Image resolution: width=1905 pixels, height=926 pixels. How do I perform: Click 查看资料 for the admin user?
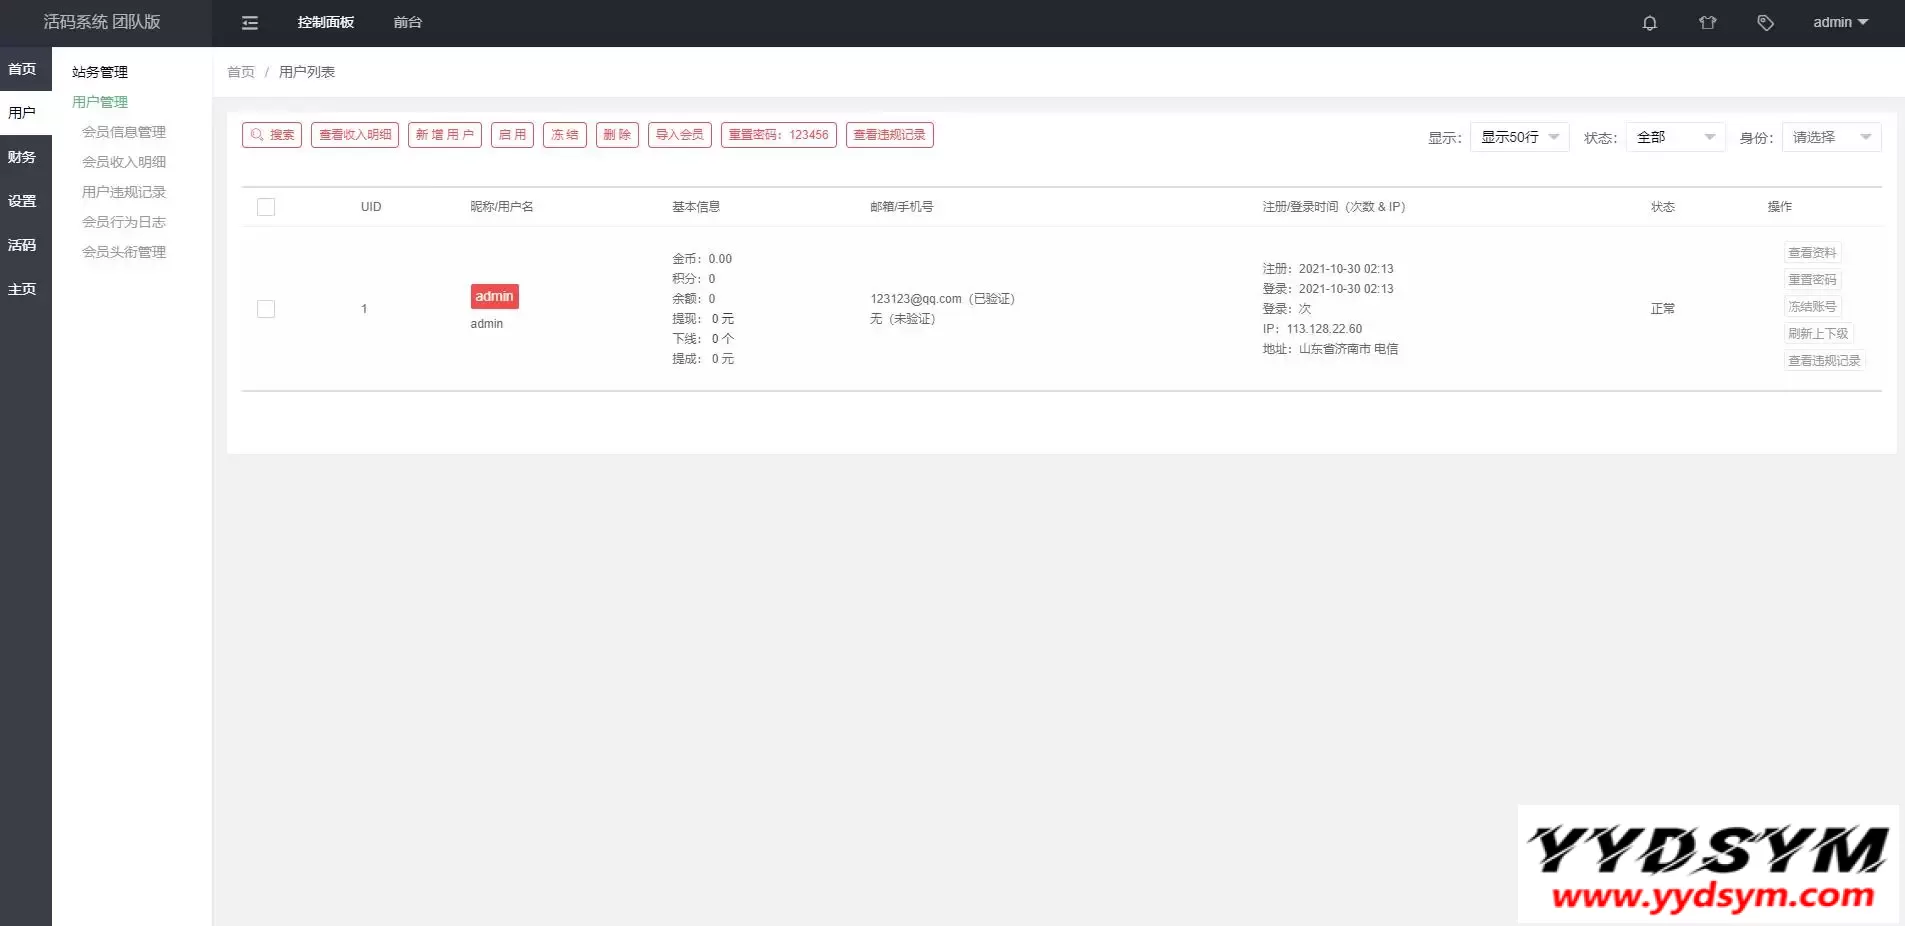[x=1812, y=253]
